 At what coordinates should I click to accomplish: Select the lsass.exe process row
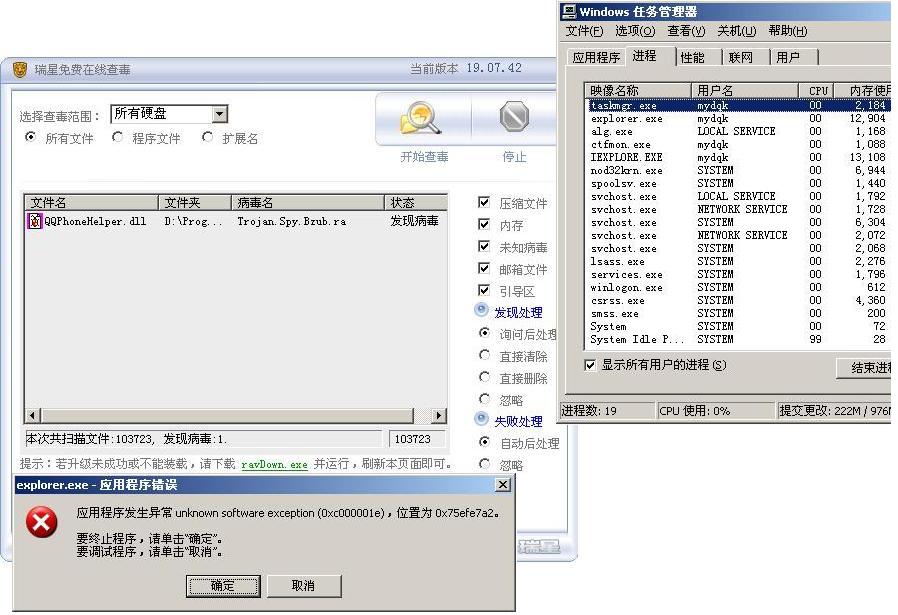[x=739, y=262]
